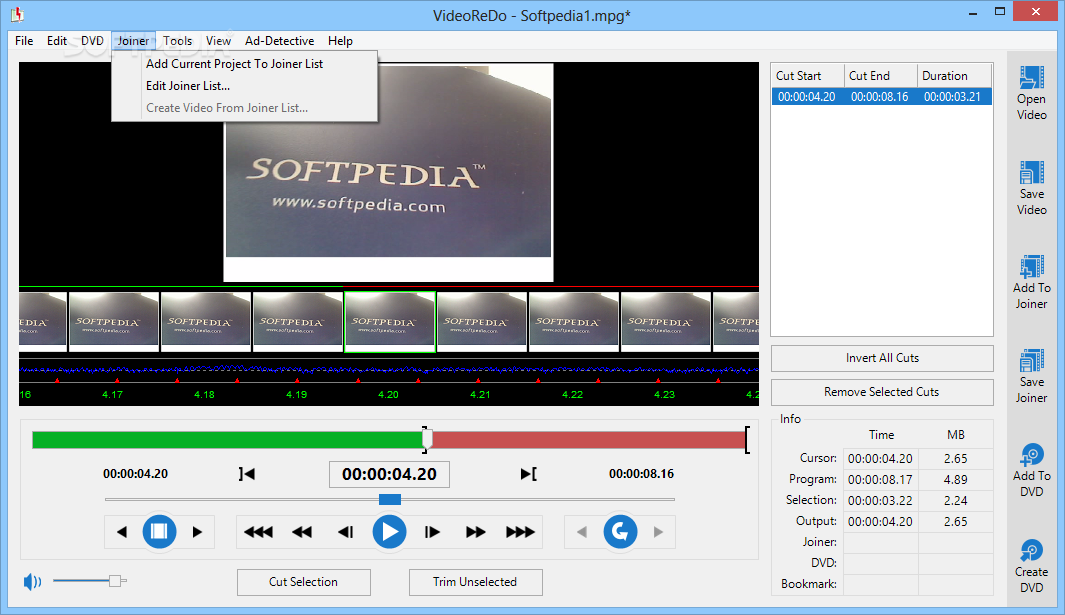Click the blue Play button

tap(389, 531)
